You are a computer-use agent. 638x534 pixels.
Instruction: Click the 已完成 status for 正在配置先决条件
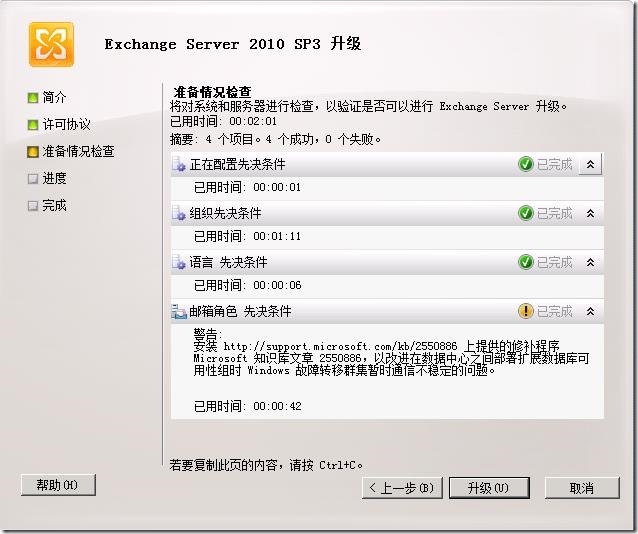[x=555, y=164]
